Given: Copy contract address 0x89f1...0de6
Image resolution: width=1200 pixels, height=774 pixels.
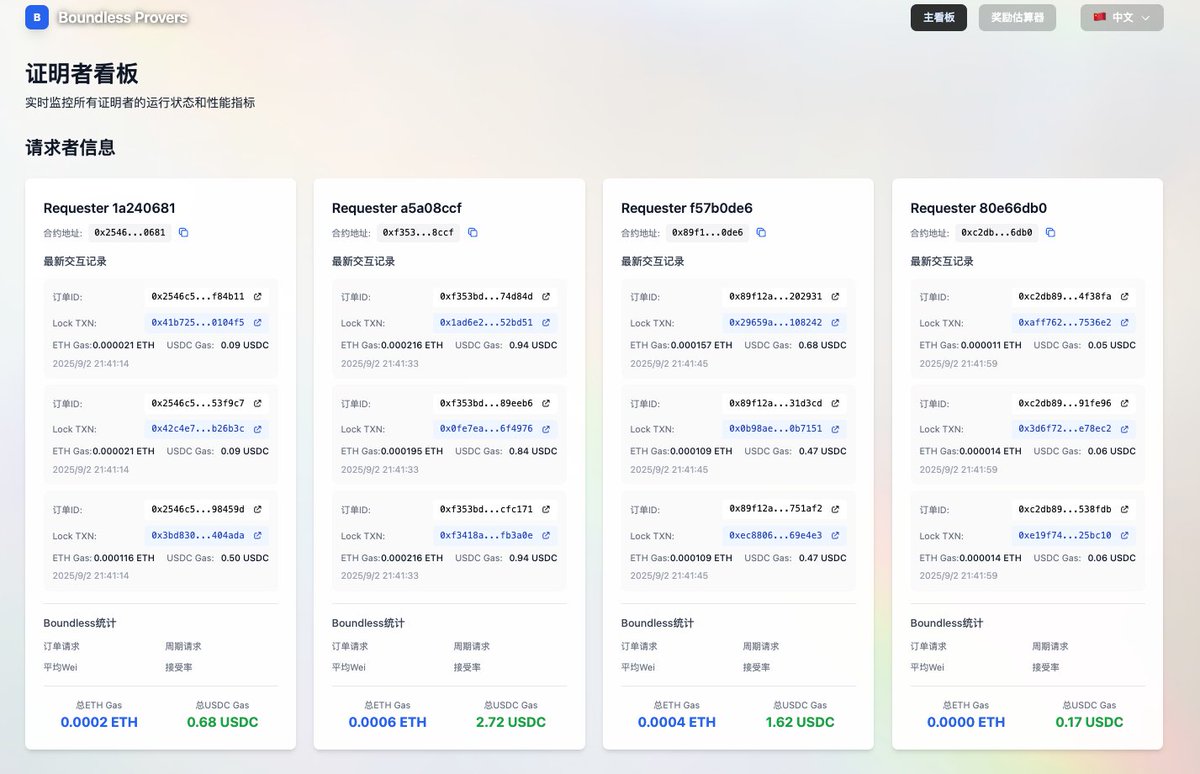Looking at the screenshot, I should click(761, 233).
